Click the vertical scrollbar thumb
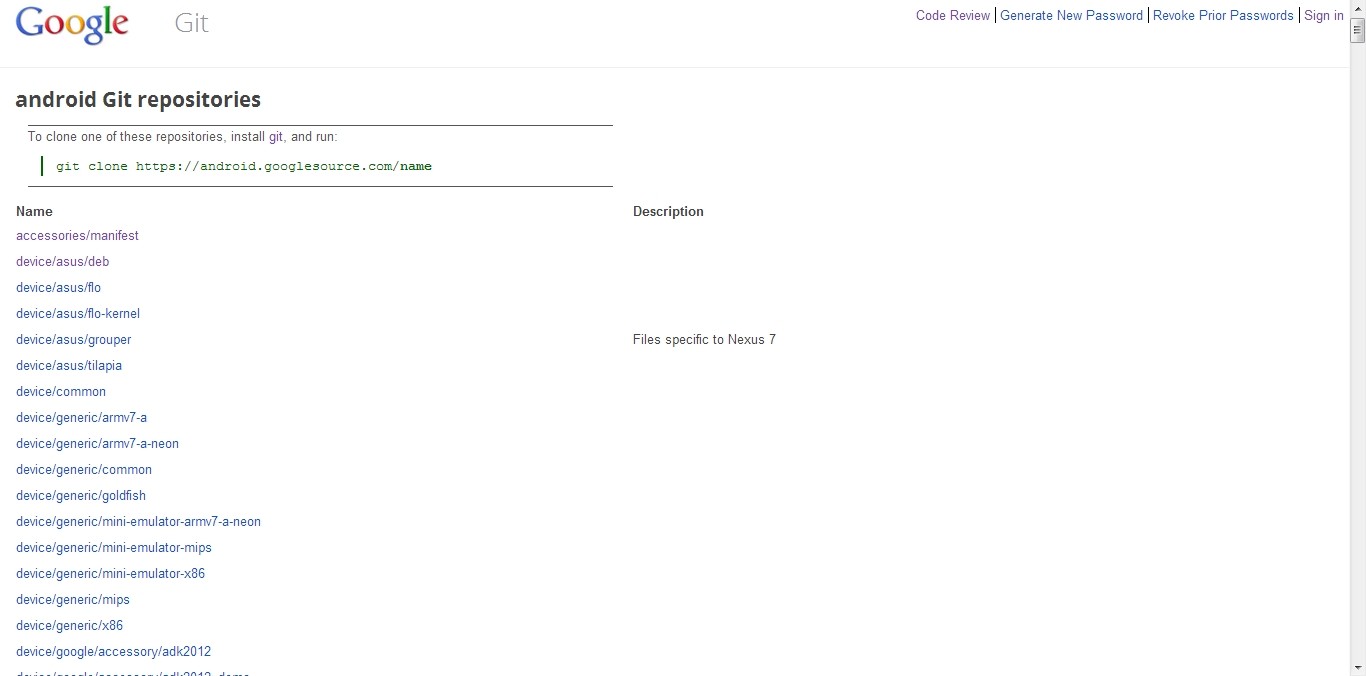The height and width of the screenshot is (676, 1366). [x=1358, y=30]
